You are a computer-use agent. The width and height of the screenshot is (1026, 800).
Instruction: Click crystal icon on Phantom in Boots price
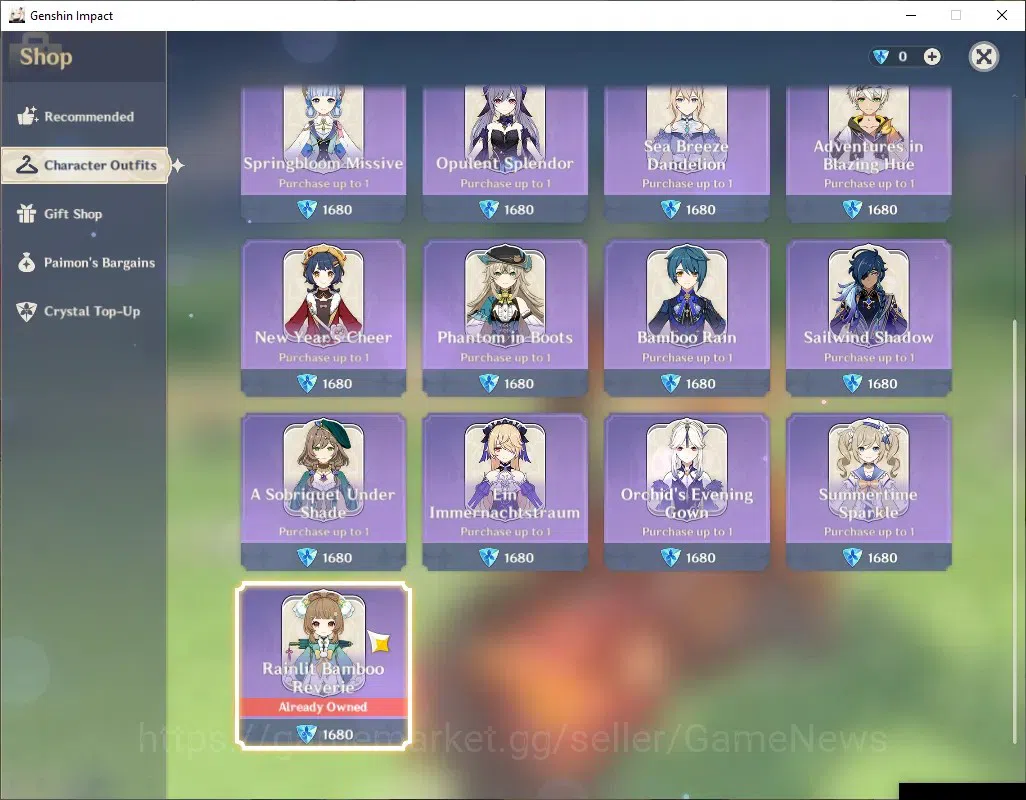tap(488, 383)
